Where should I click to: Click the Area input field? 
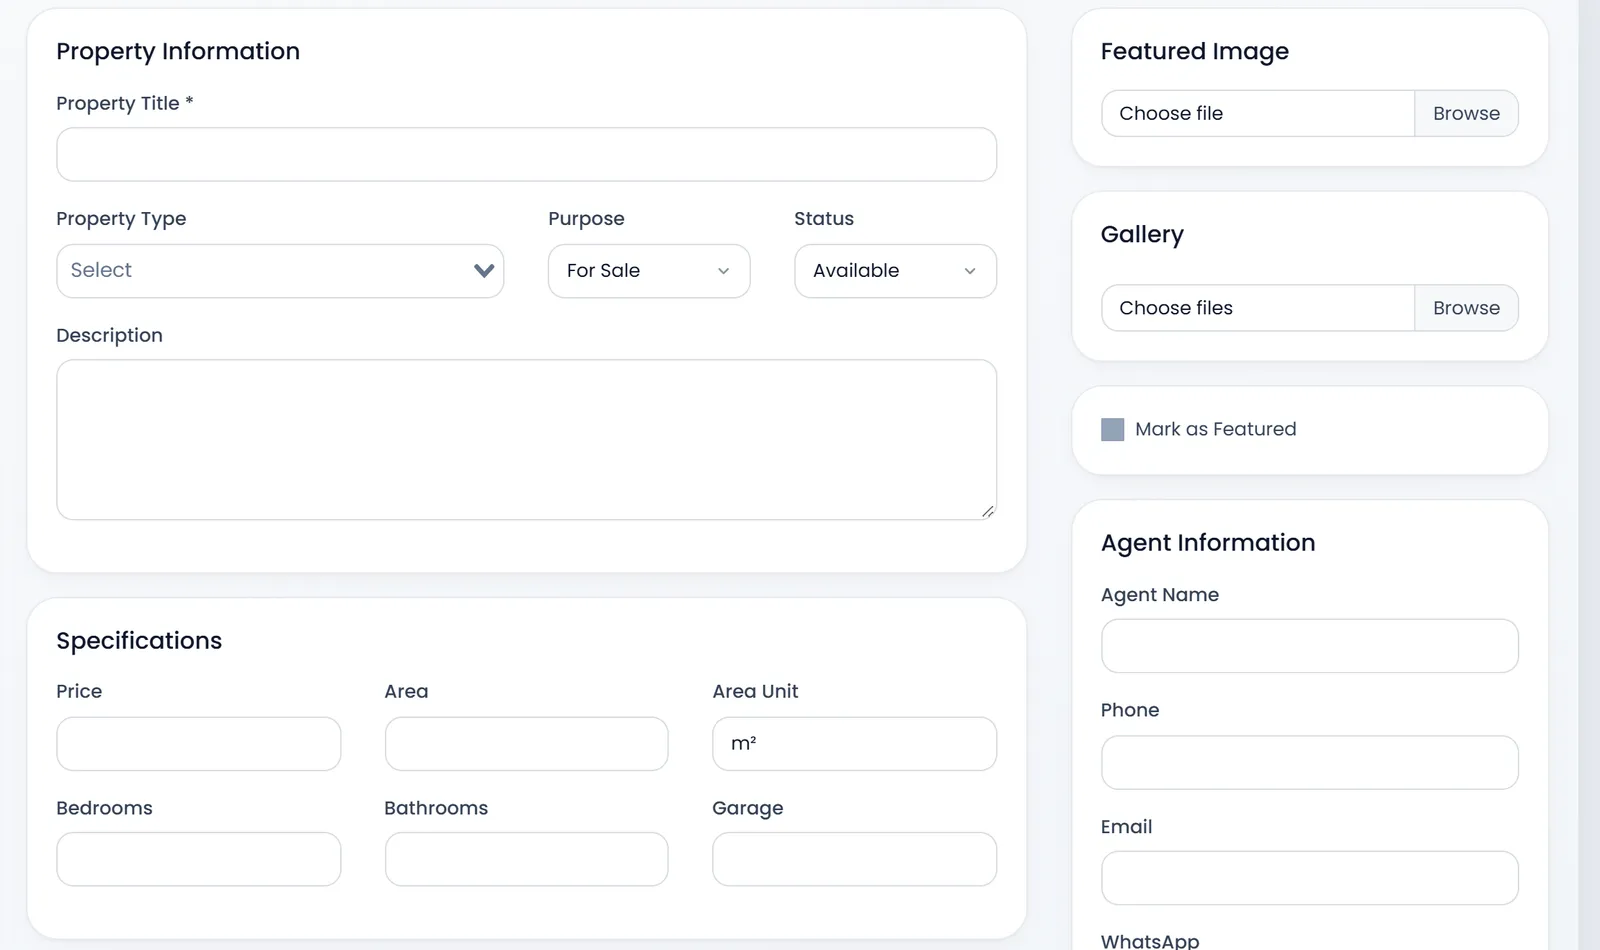coord(526,744)
